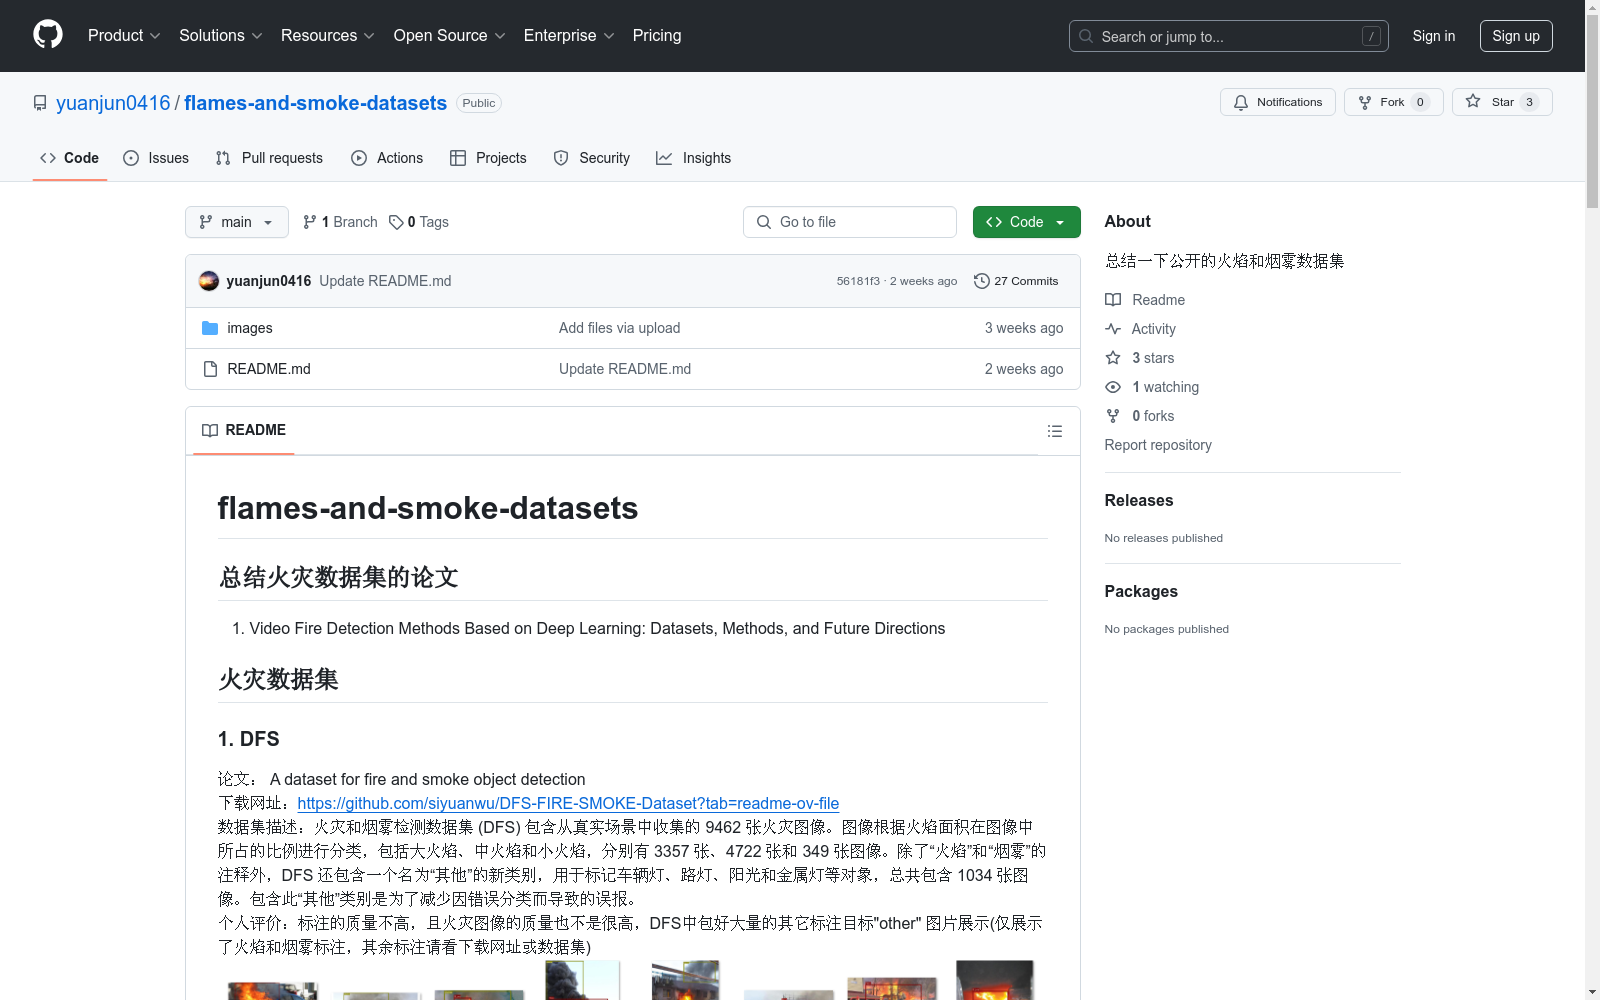Focus the Search or jump to field
1600x1000 pixels.
pyautogui.click(x=1229, y=36)
